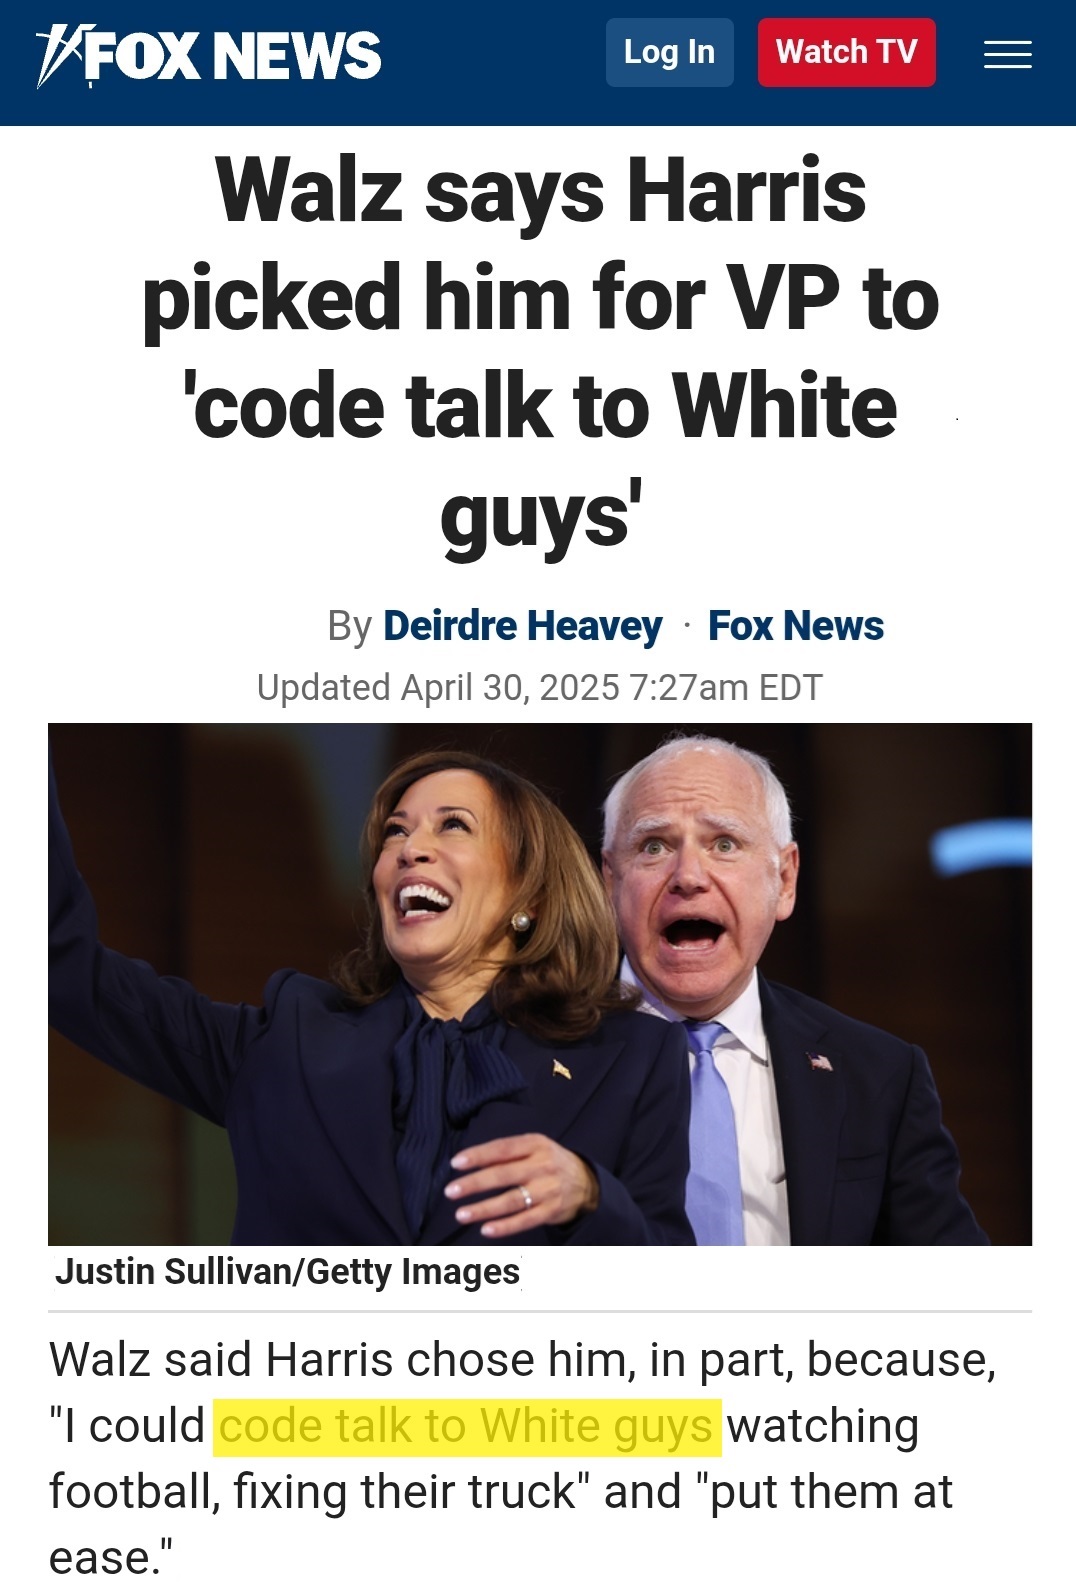Open the main article photo
The height and width of the screenshot is (1596, 1076).
point(540,984)
